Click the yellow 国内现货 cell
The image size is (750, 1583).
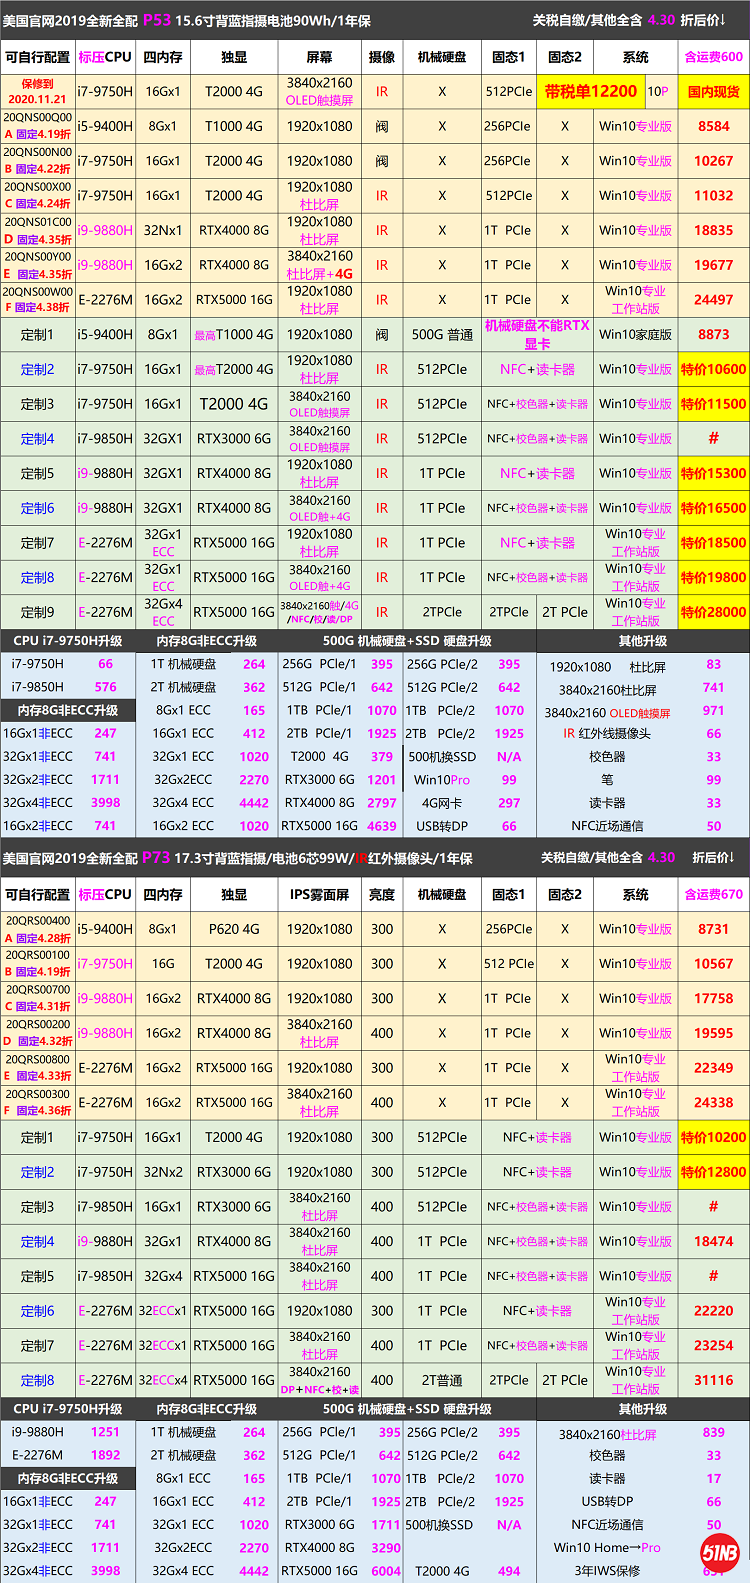pyautogui.click(x=713, y=92)
